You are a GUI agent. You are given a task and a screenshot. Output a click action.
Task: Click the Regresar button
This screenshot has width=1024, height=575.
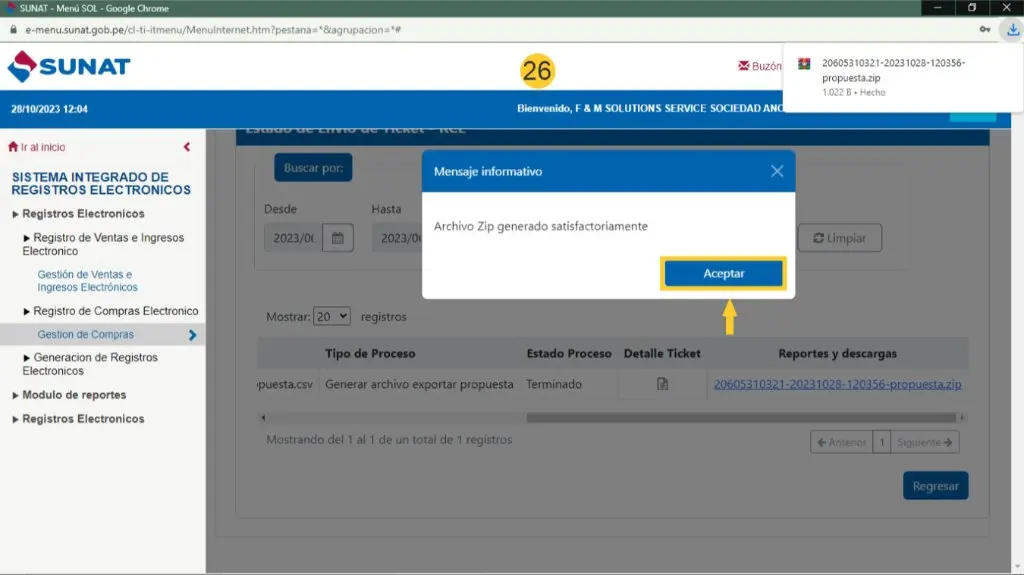[x=935, y=486]
